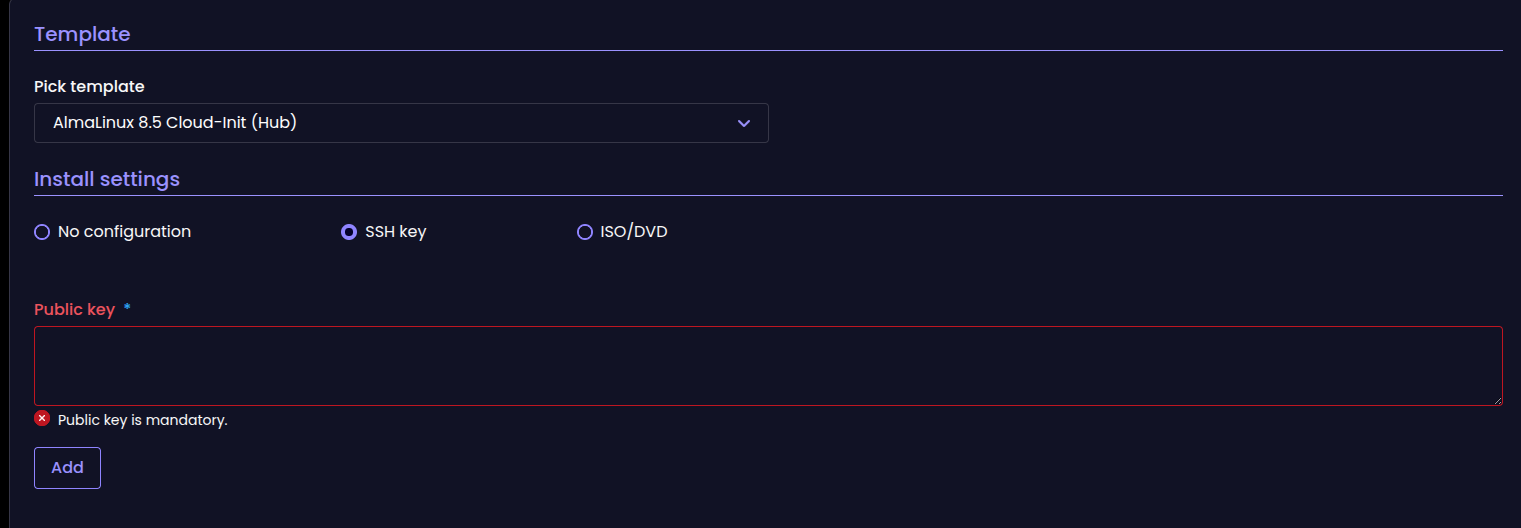Open the Pick template dropdown
The width and height of the screenshot is (1521, 528).
point(400,123)
